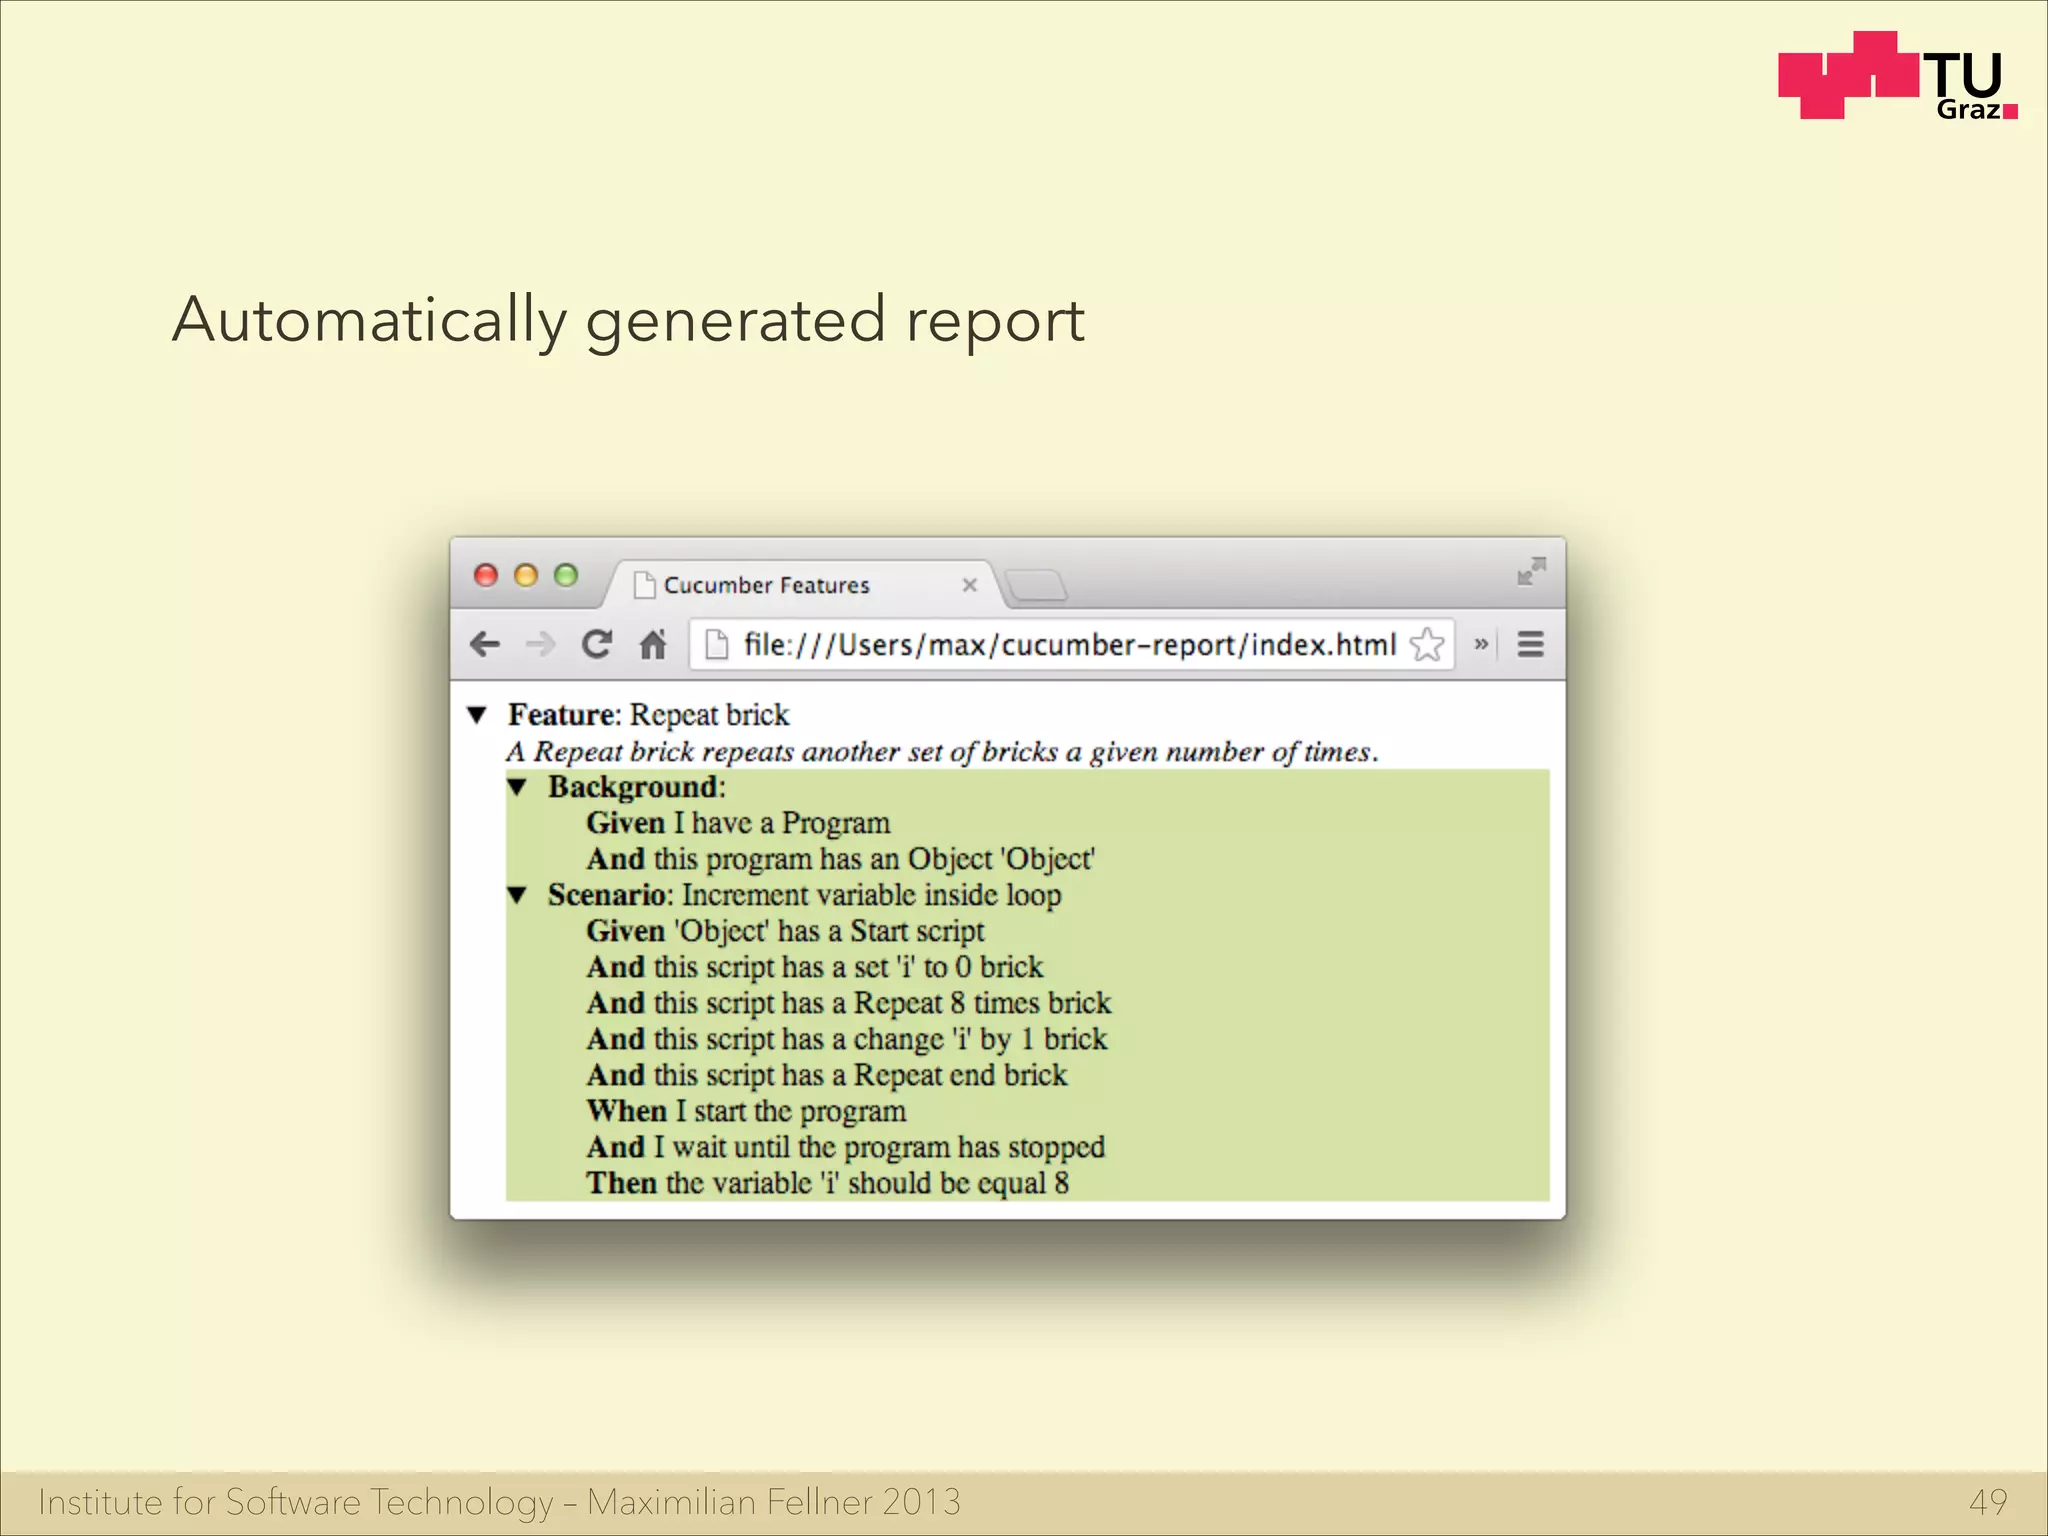The height and width of the screenshot is (1536, 2048).
Task: Click the slide number 49
Action: point(1988,1501)
